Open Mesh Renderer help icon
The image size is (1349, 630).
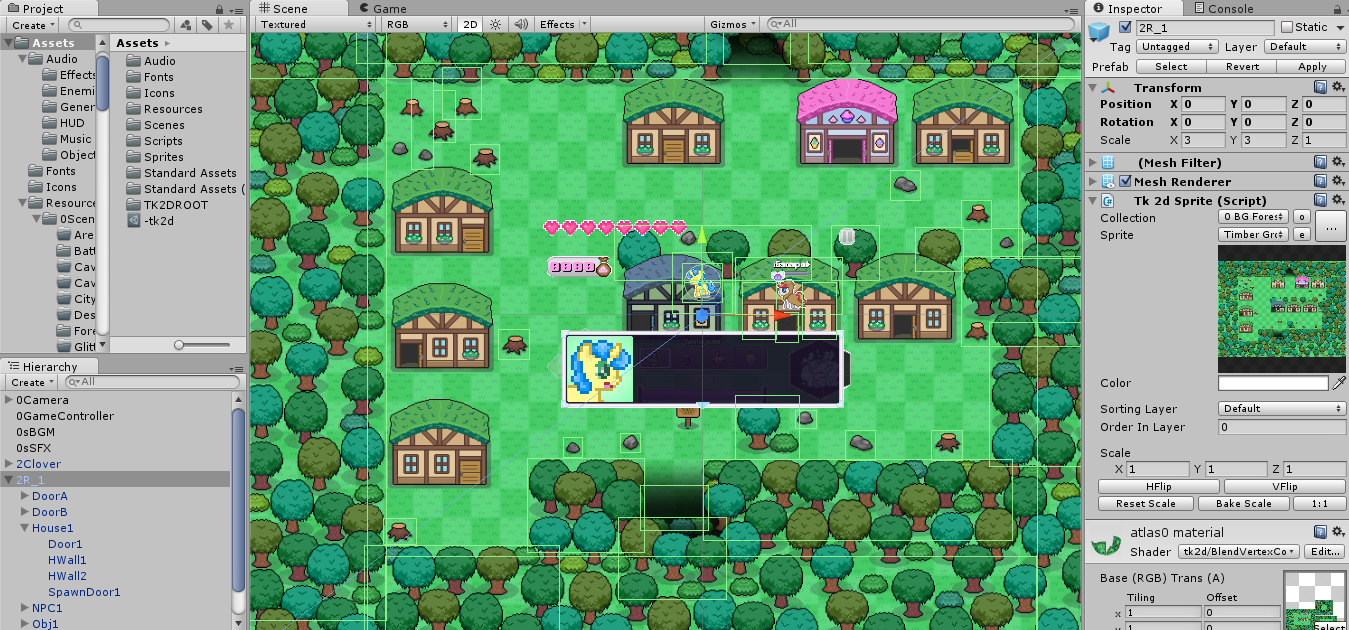click(x=1320, y=181)
